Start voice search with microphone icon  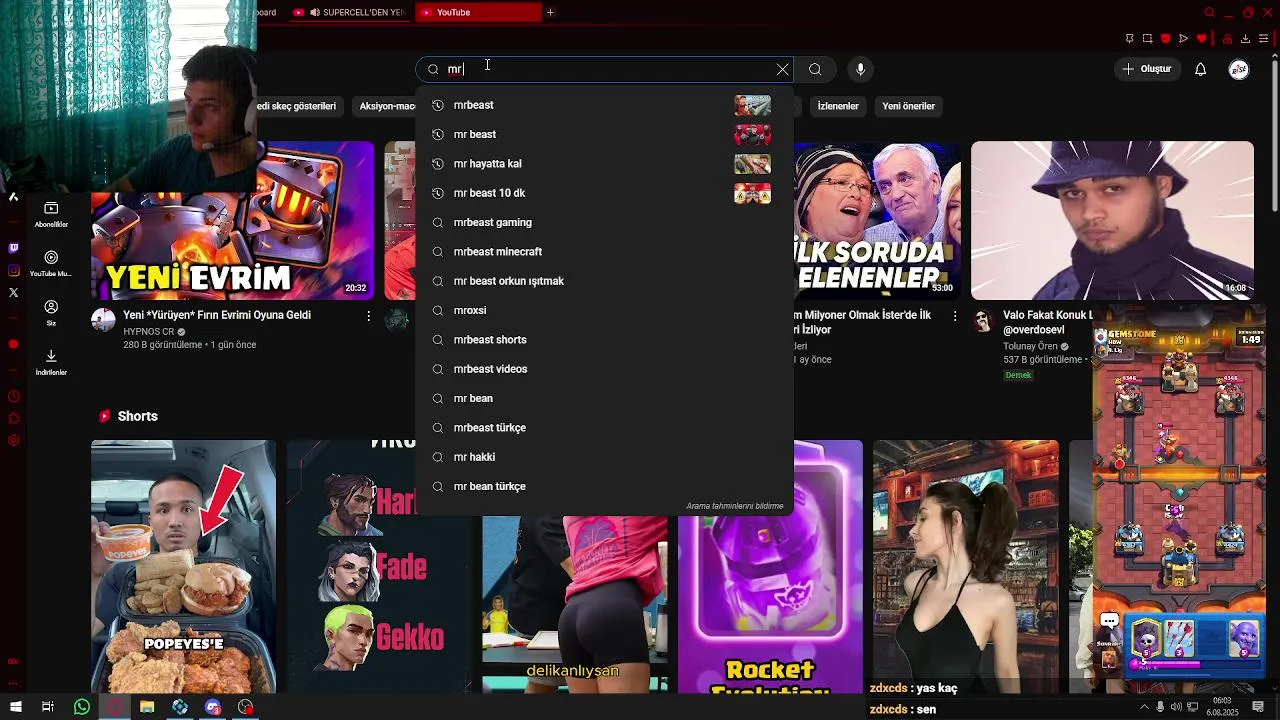click(860, 69)
